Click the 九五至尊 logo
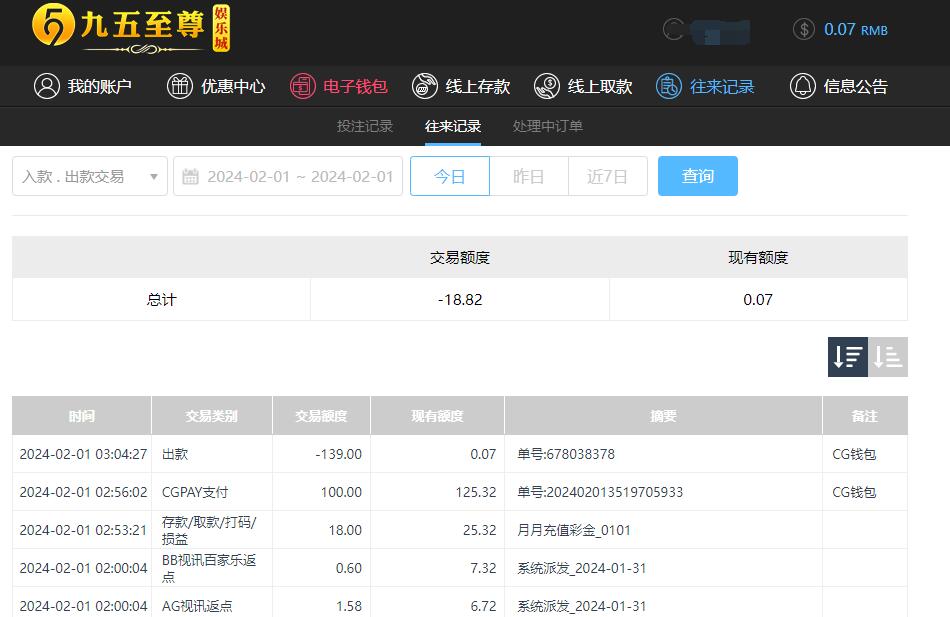Image resolution: width=950 pixels, height=617 pixels. [x=130, y=27]
